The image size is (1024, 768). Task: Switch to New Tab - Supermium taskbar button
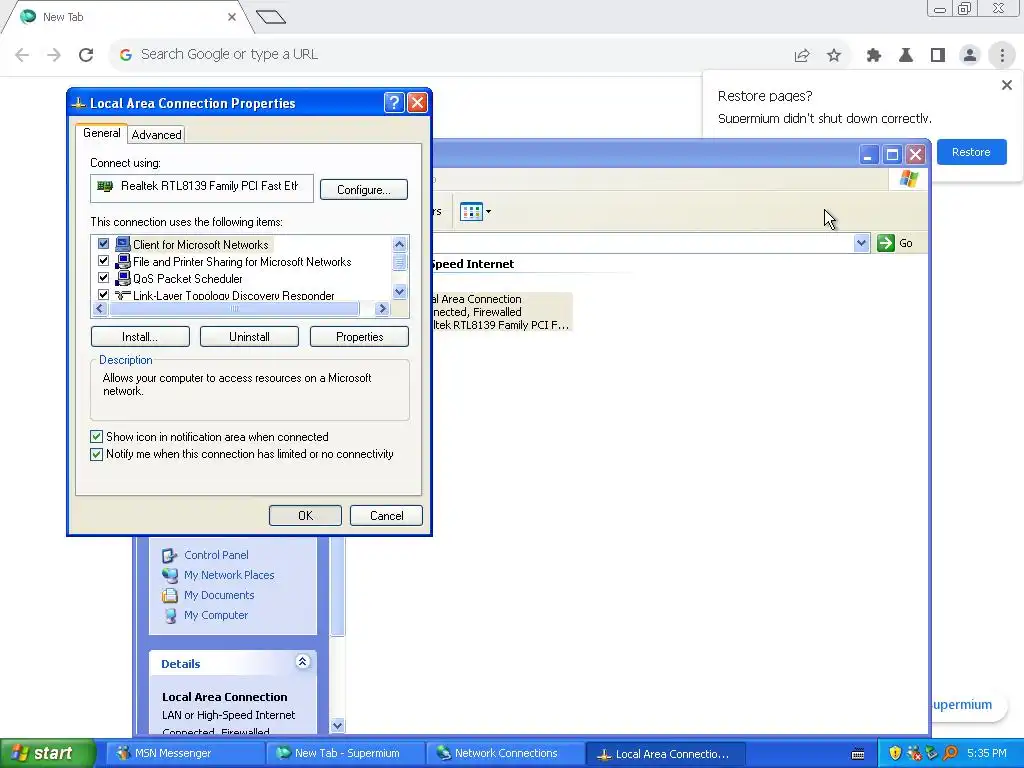click(x=346, y=754)
